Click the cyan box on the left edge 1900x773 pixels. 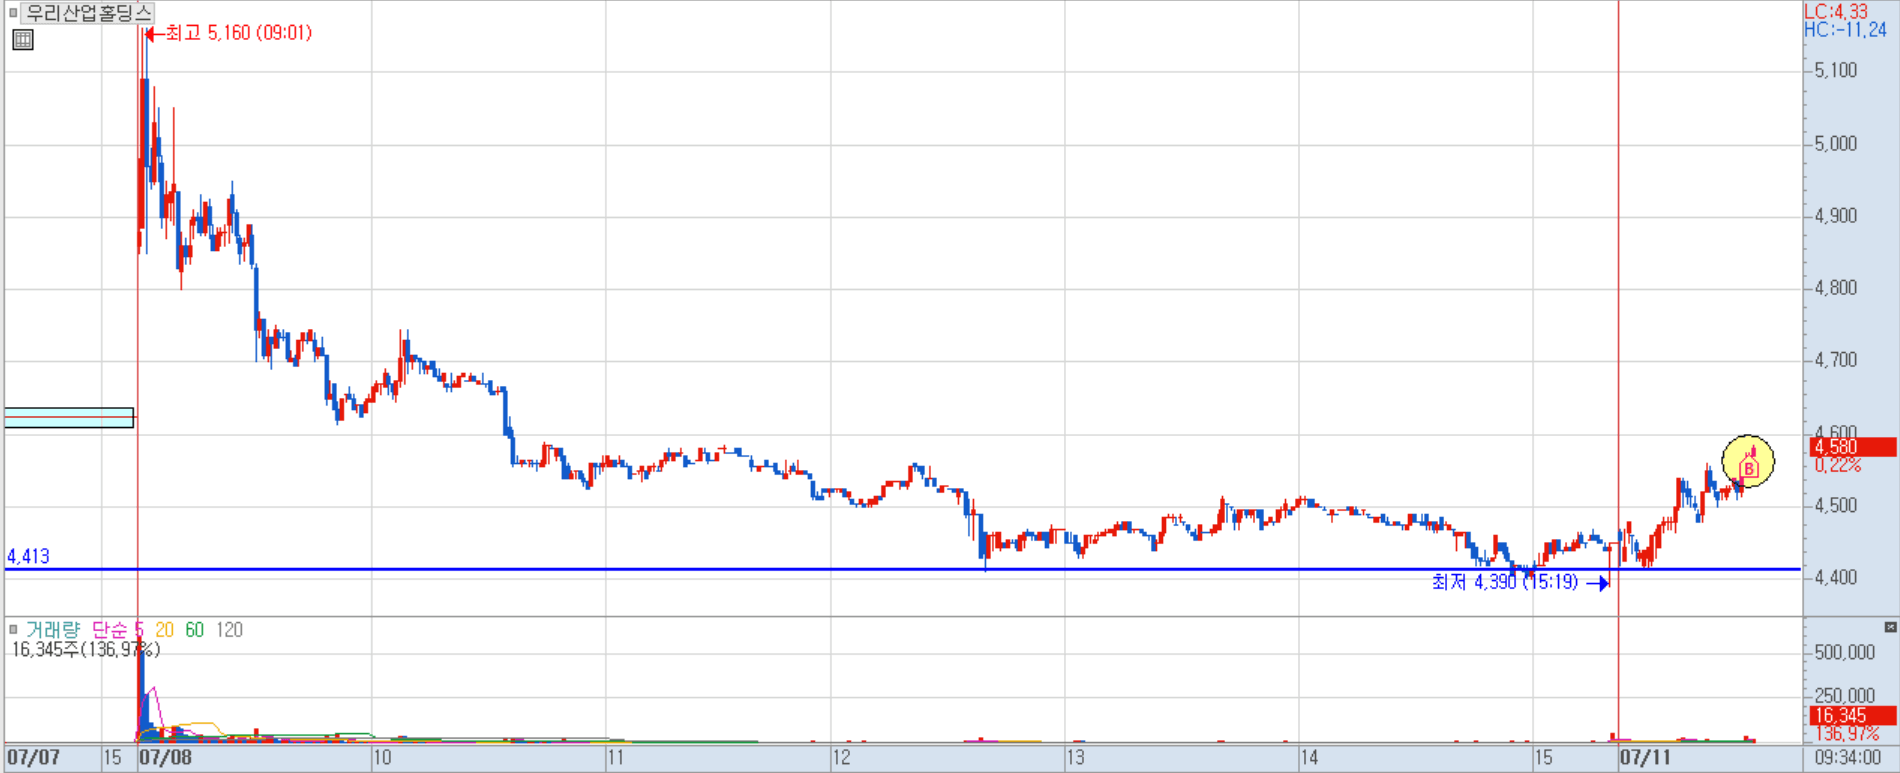coord(69,418)
